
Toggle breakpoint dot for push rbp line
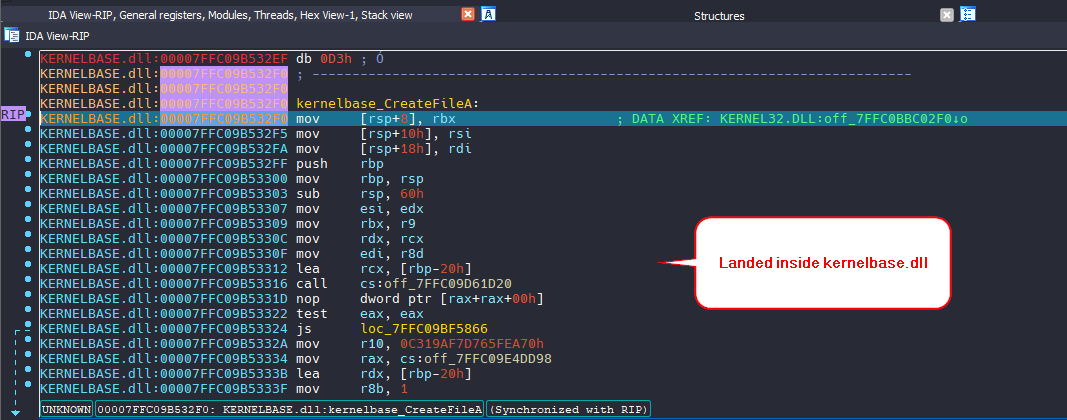tap(28, 159)
